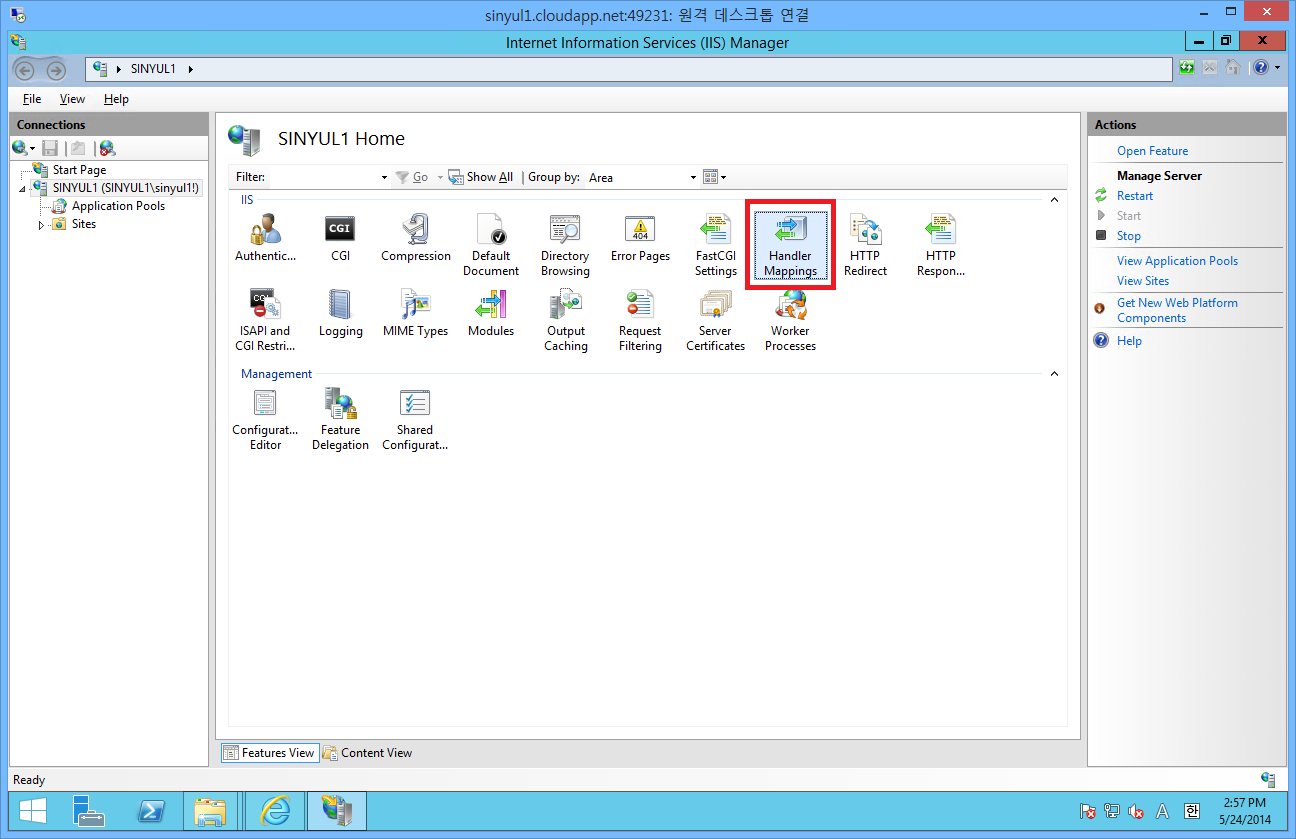
Task: Click Get New Web Platform Components
Action: (x=1177, y=310)
